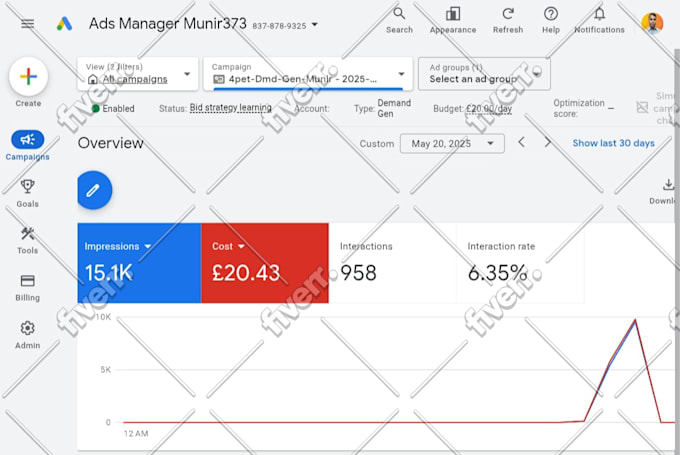This screenshot has height=455, width=680.
Task: Change the Cost metric dropdown
Action: (x=228, y=246)
